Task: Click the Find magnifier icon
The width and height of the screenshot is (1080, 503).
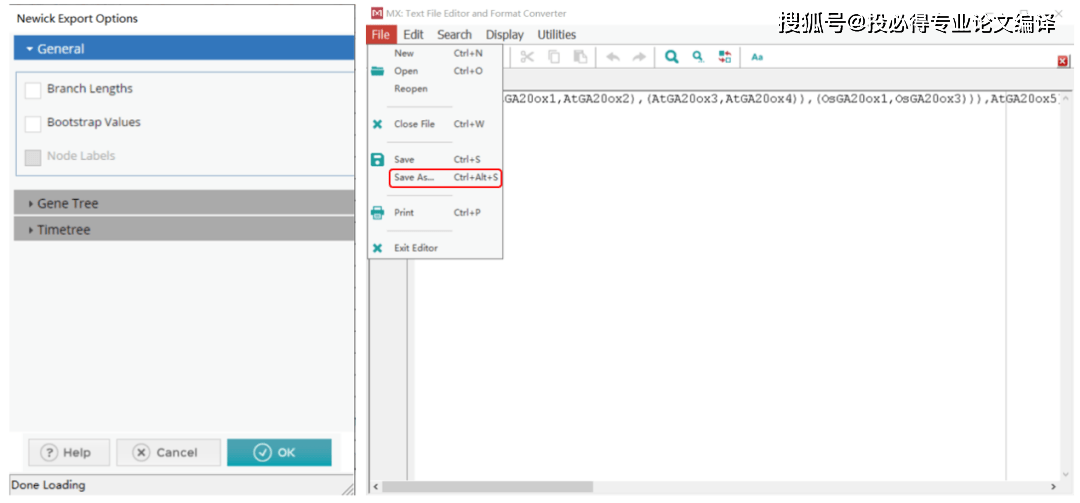Action: [x=672, y=57]
